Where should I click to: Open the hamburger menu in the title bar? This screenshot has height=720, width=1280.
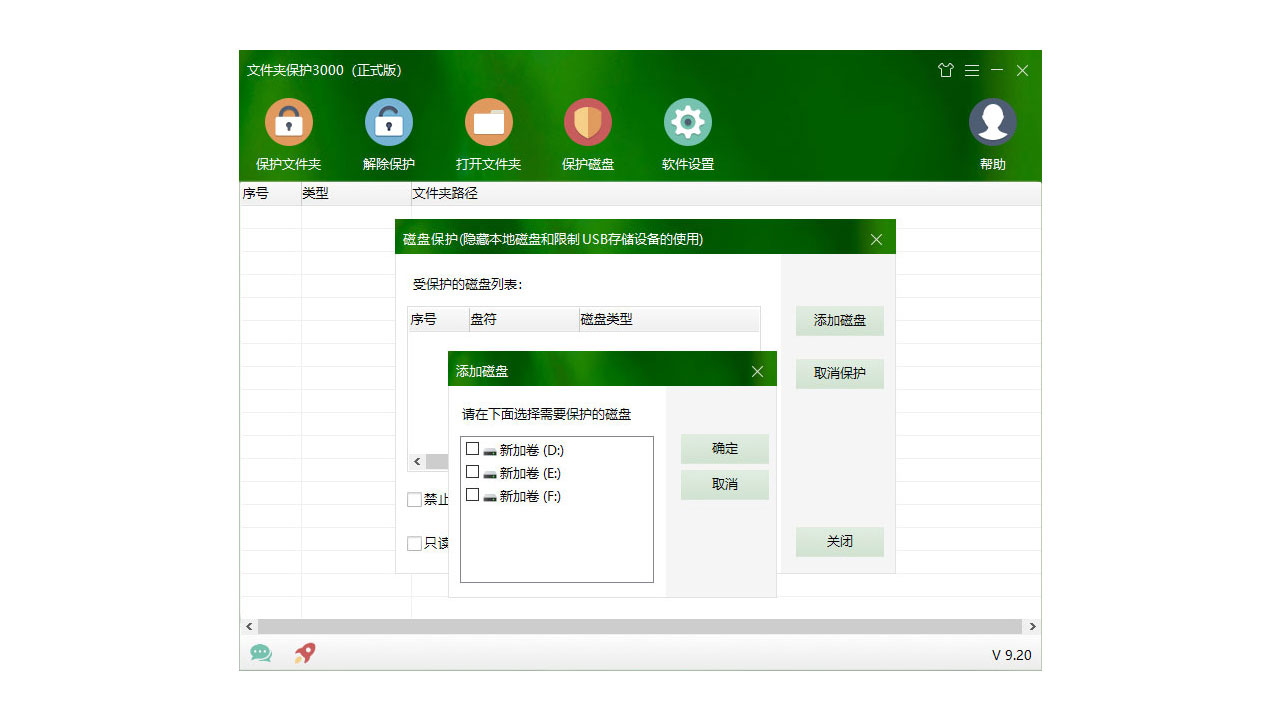[x=971, y=70]
